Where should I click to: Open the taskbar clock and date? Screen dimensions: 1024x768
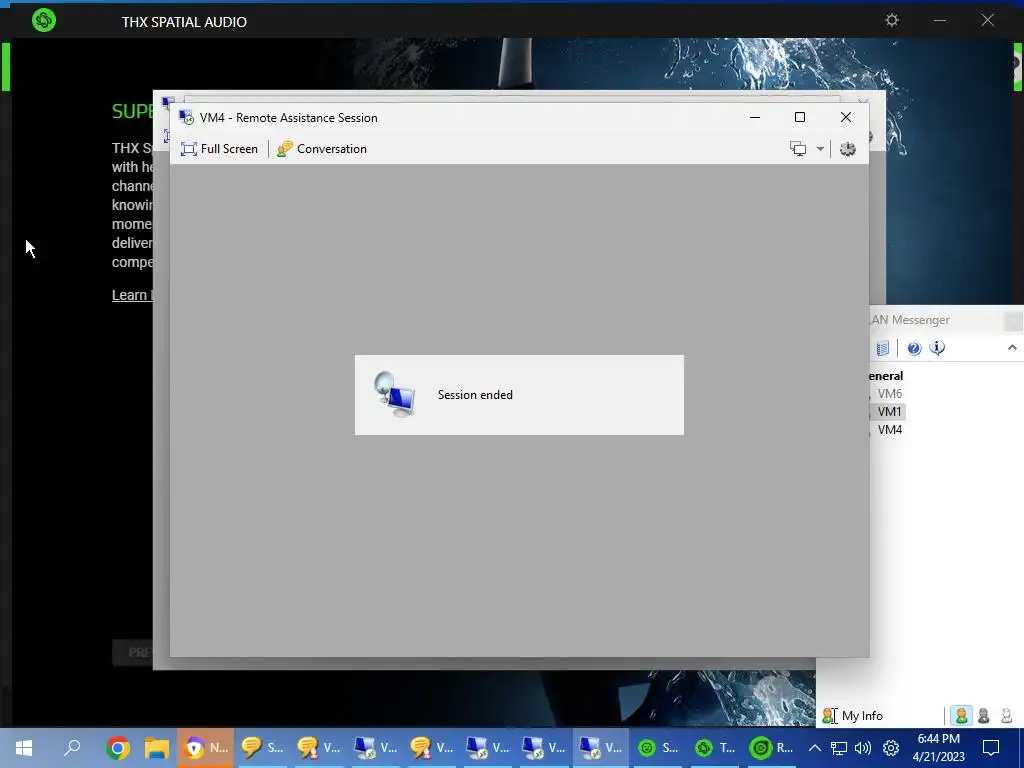pyautogui.click(x=938, y=748)
